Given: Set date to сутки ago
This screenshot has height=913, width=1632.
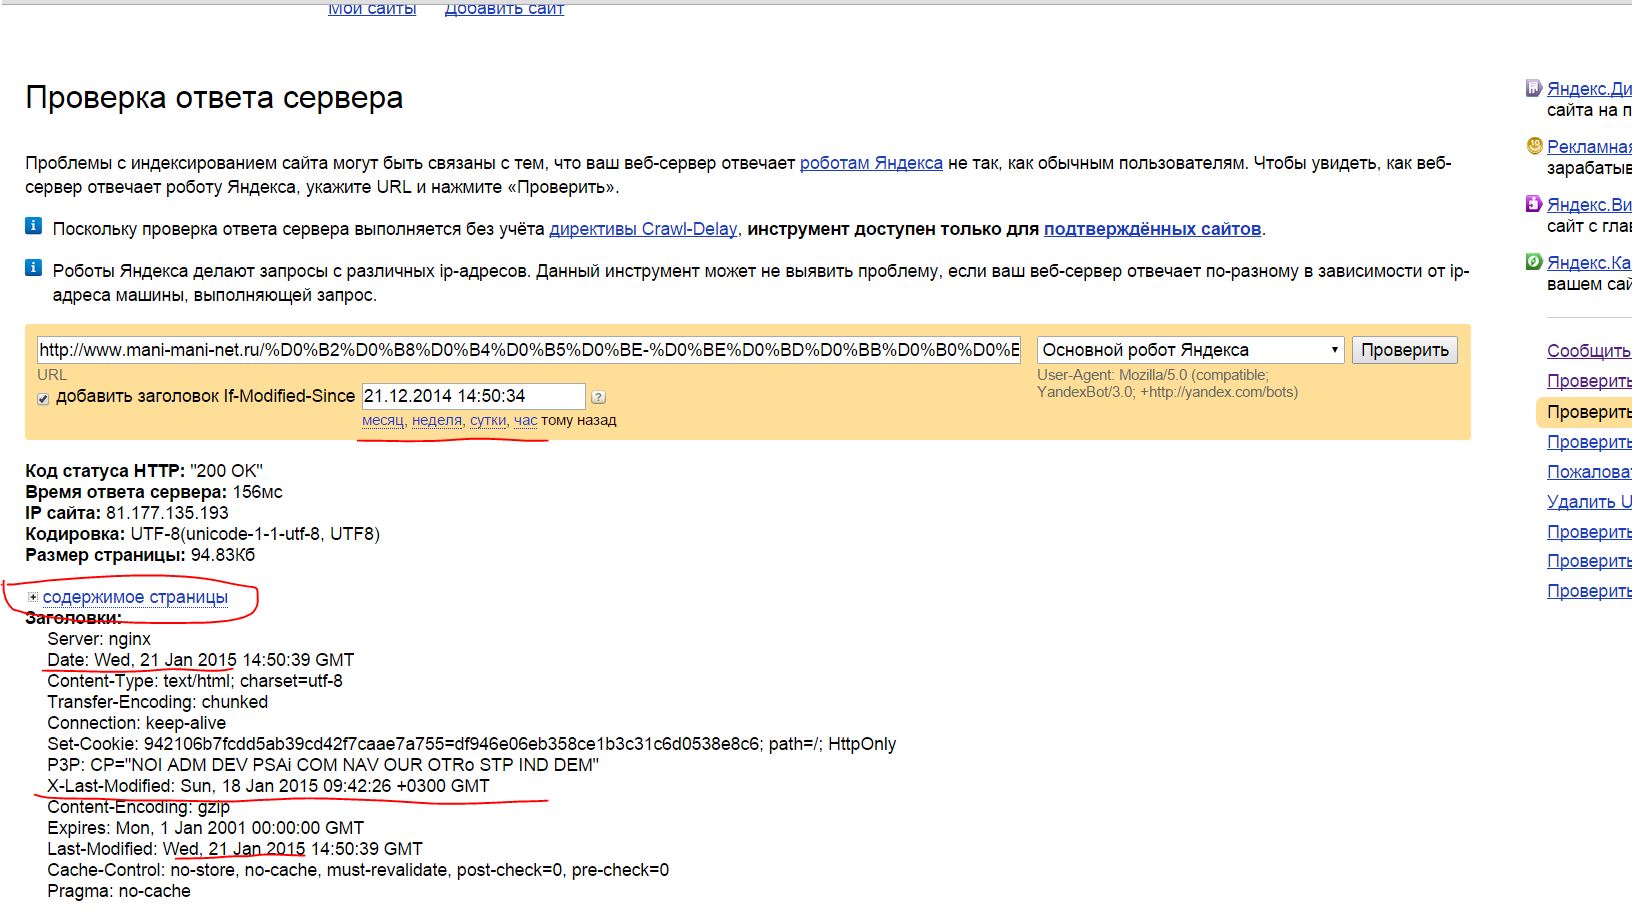Looking at the screenshot, I should click(488, 420).
